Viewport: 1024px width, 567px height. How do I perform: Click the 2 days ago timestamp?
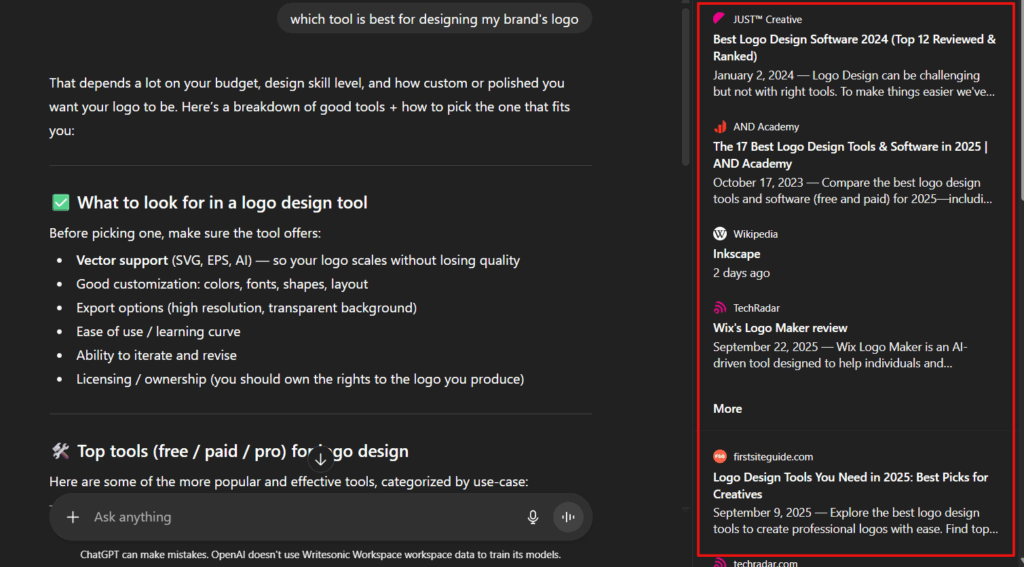pyautogui.click(x=741, y=273)
